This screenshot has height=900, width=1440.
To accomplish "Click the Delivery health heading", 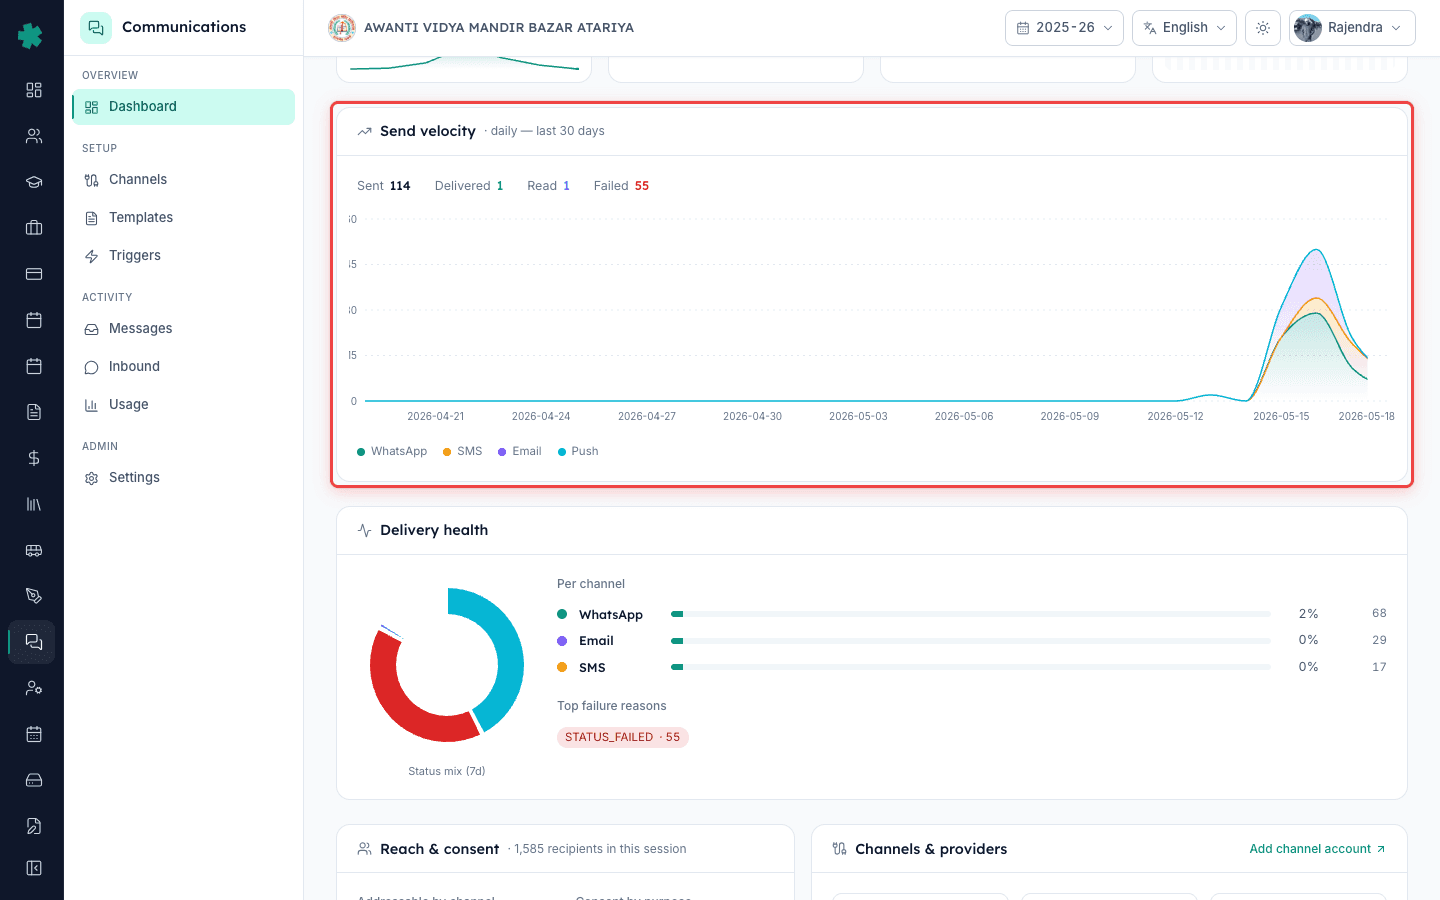I will [434, 530].
